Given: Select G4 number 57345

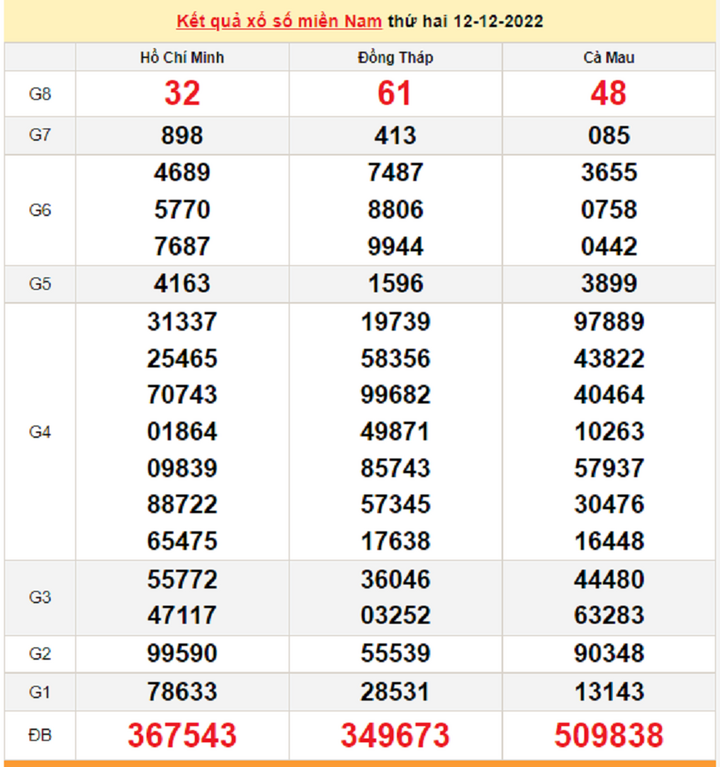Looking at the screenshot, I should click(395, 504).
